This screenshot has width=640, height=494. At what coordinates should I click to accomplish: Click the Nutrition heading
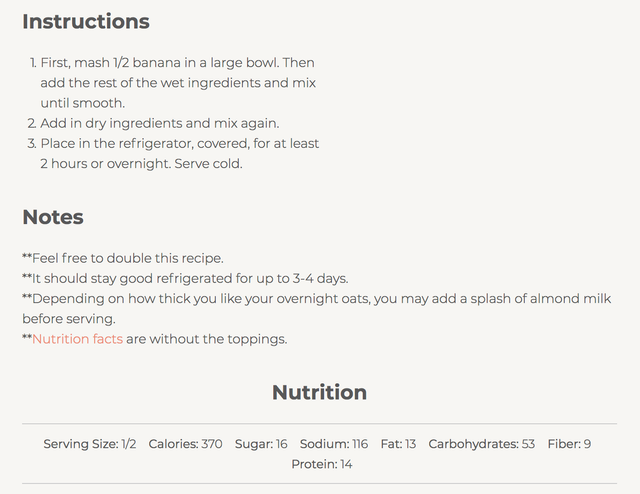pyautogui.click(x=320, y=392)
